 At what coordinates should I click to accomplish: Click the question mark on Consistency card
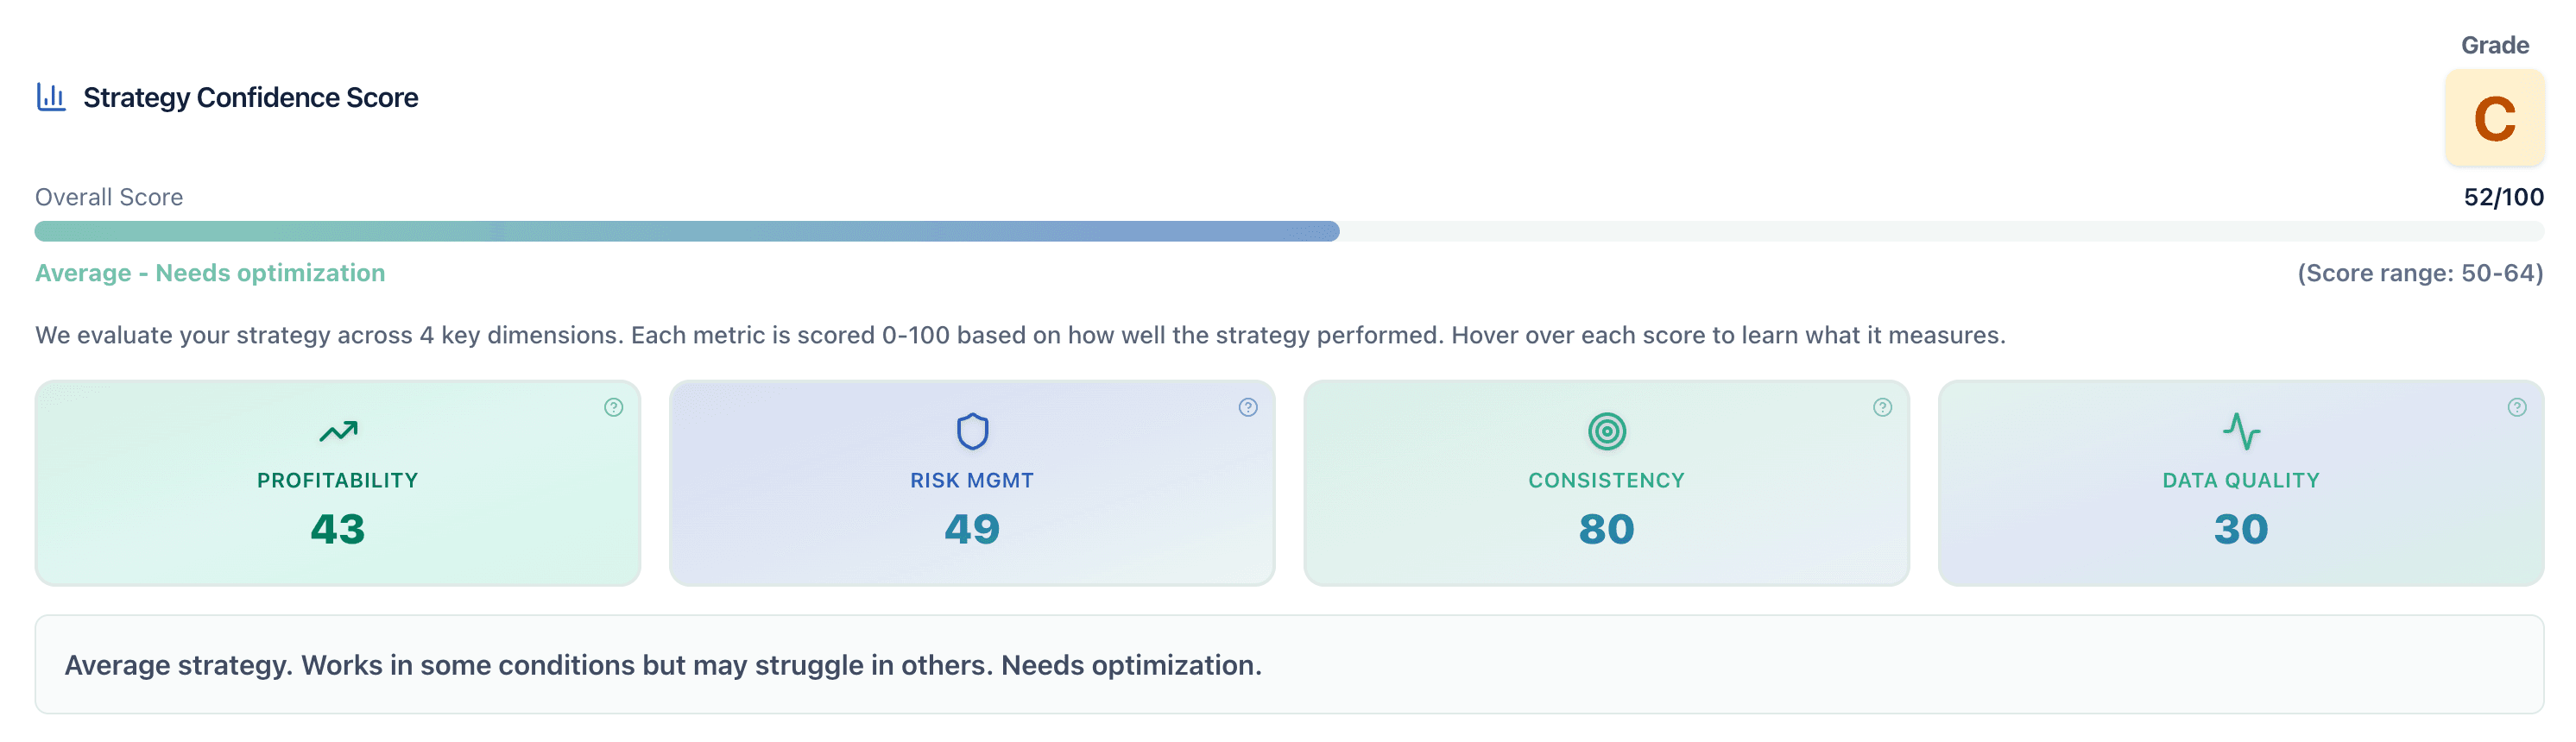point(1883,408)
